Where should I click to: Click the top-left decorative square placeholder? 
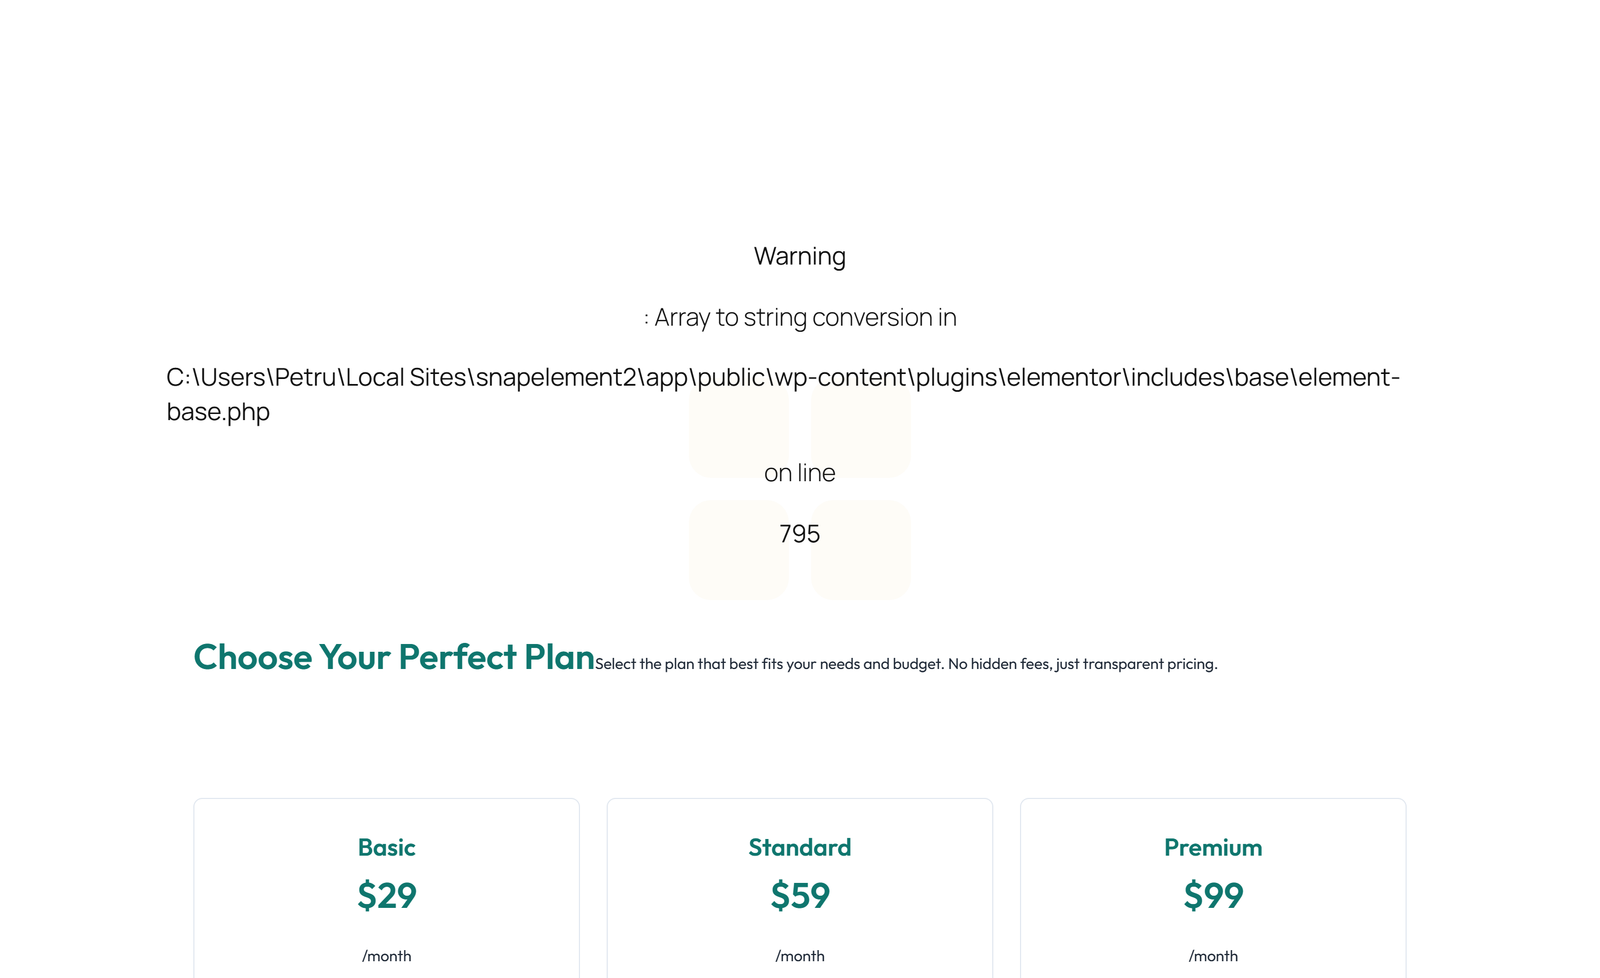pyautogui.click(x=739, y=432)
